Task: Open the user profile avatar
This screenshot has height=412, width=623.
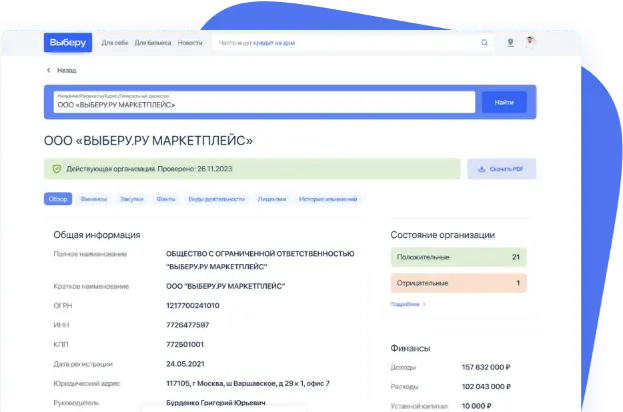Action: tap(530, 43)
